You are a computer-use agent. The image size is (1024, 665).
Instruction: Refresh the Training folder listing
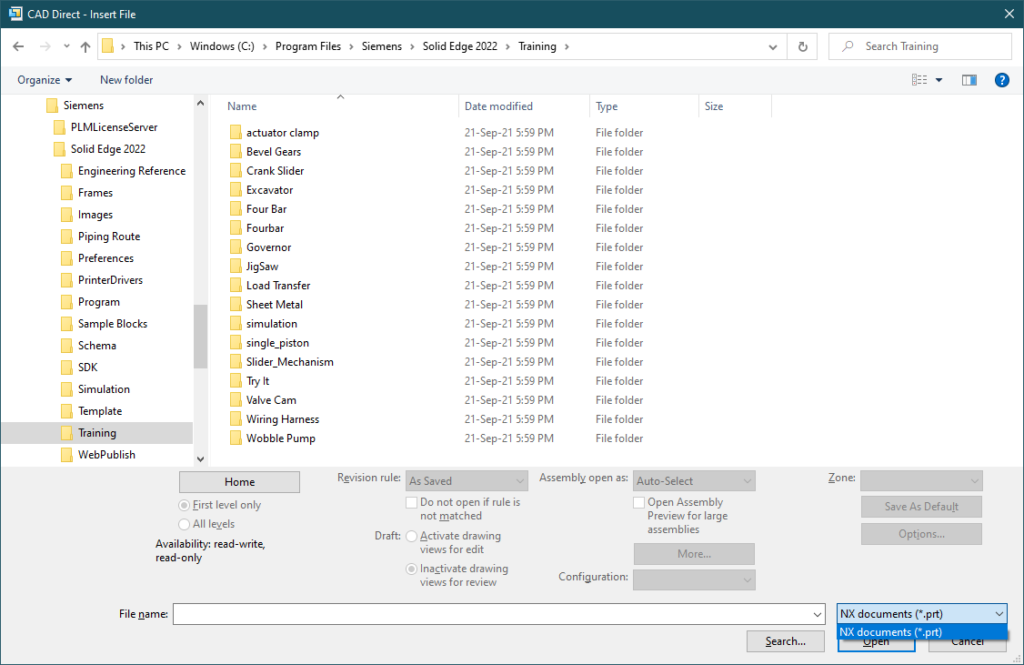pyautogui.click(x=803, y=46)
